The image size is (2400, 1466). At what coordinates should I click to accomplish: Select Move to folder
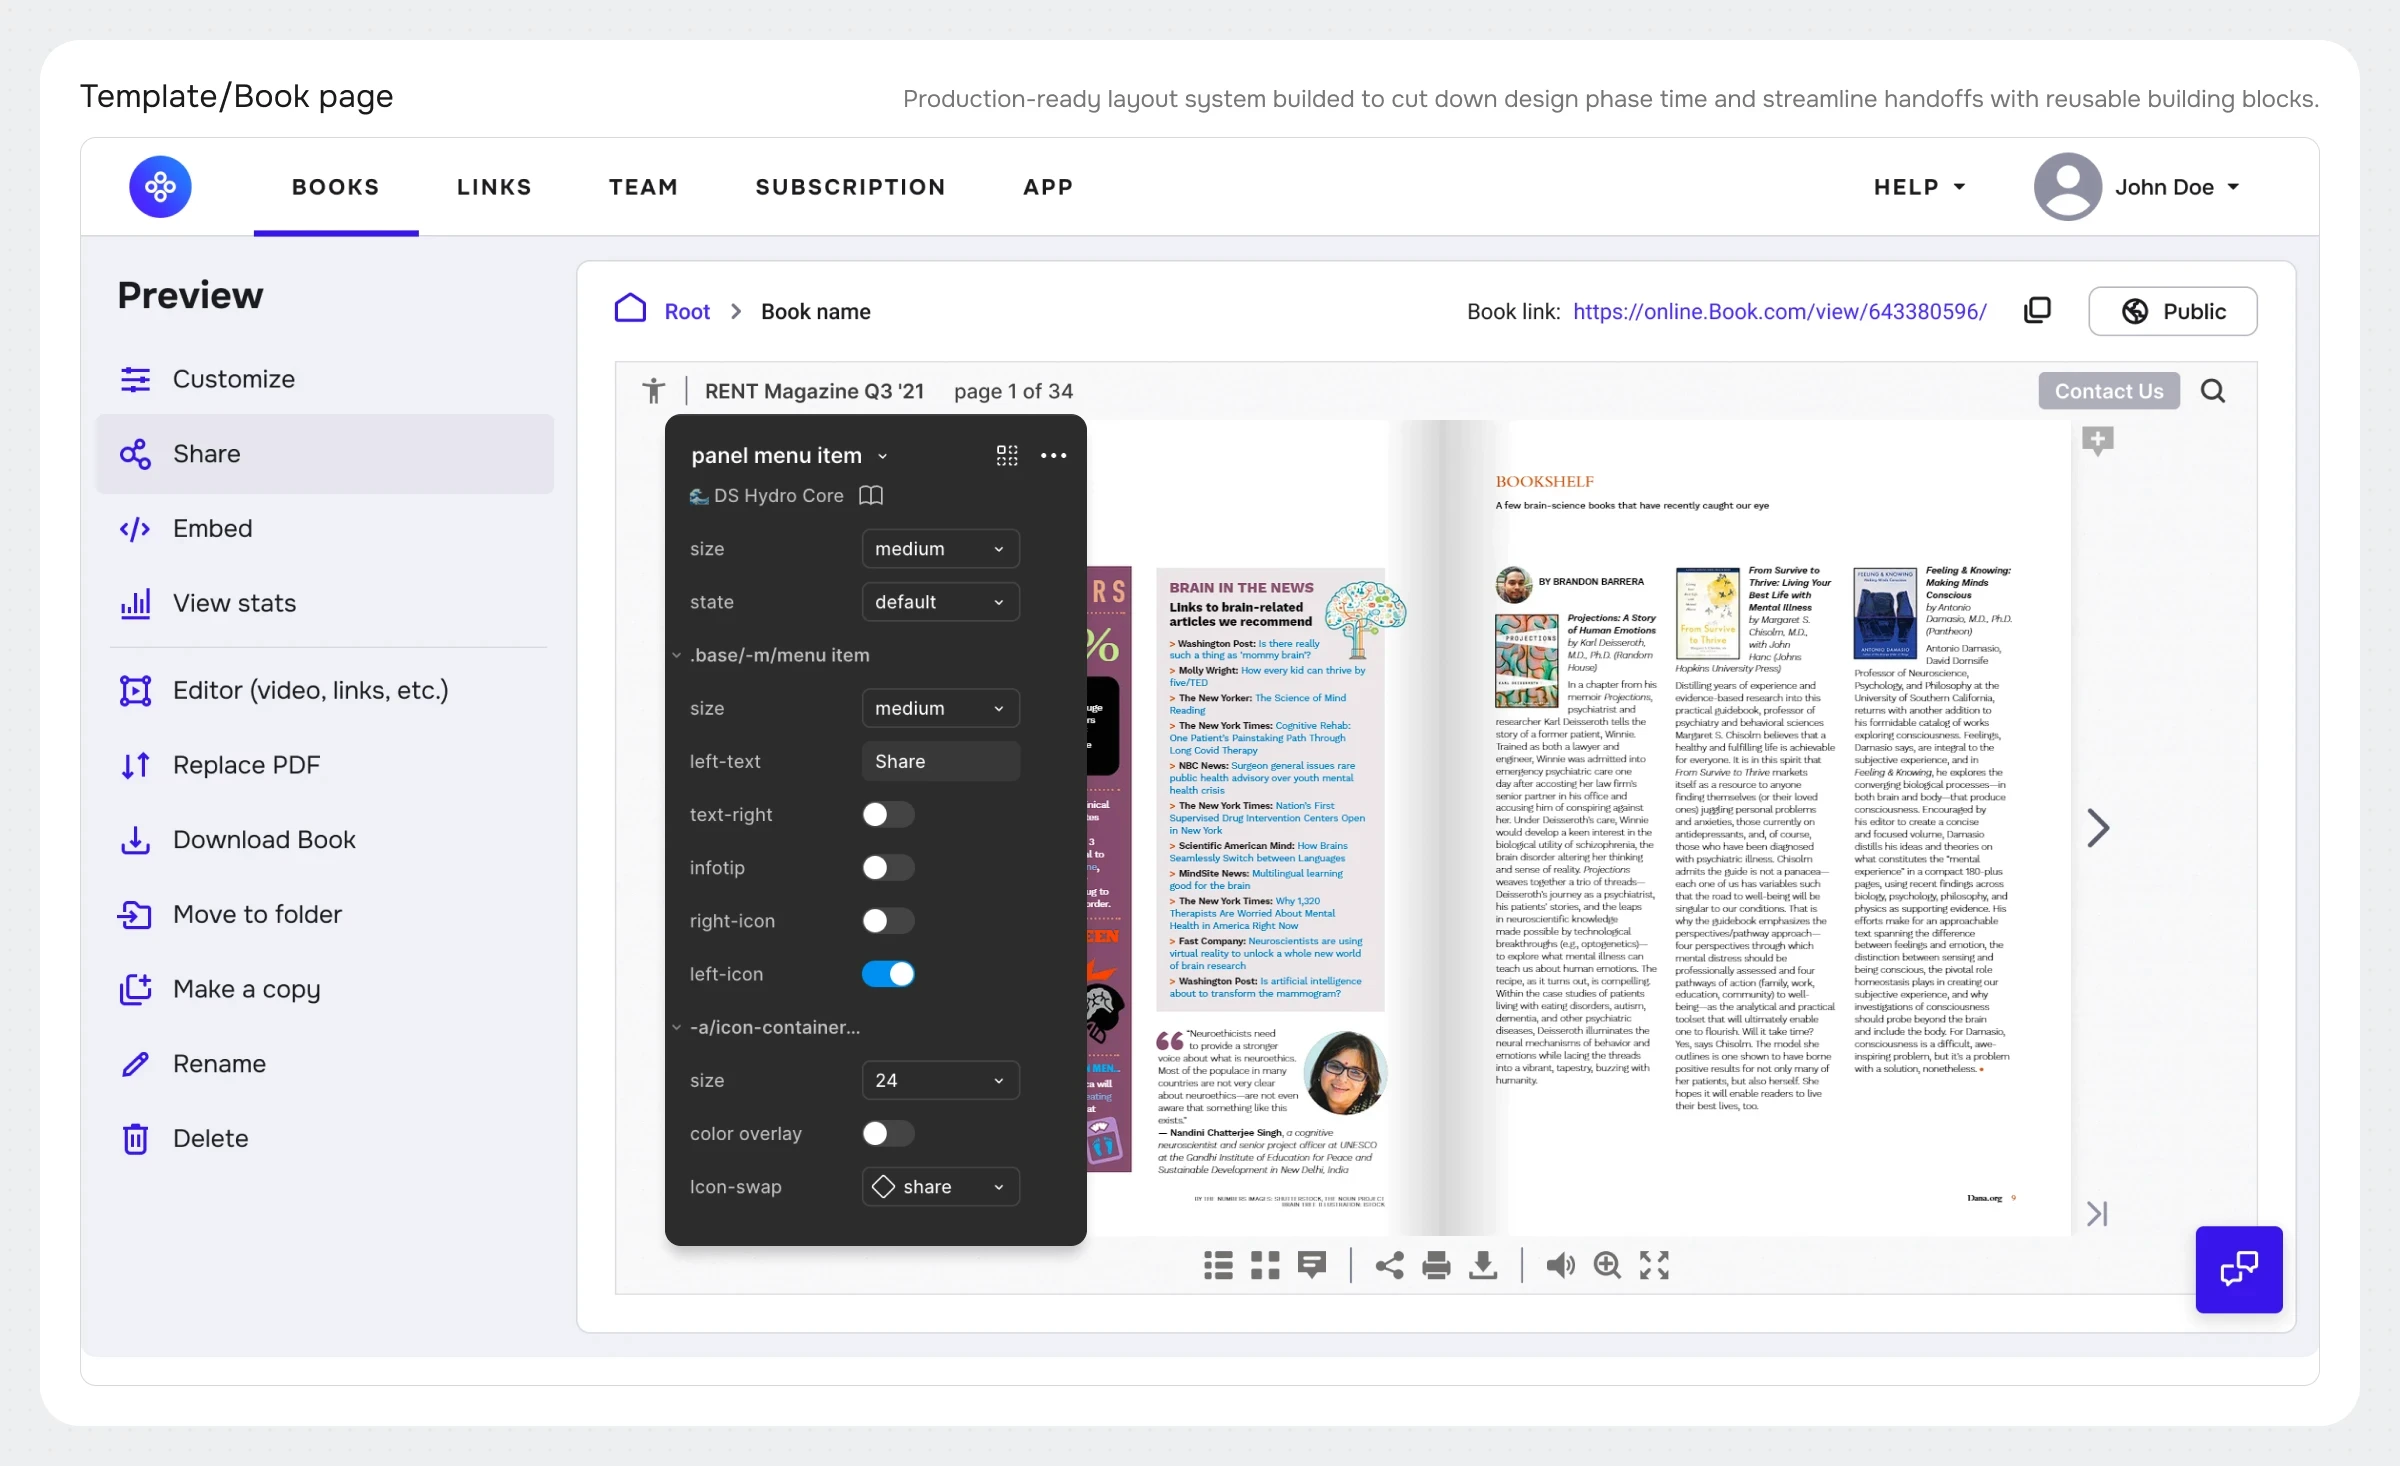click(x=325, y=915)
